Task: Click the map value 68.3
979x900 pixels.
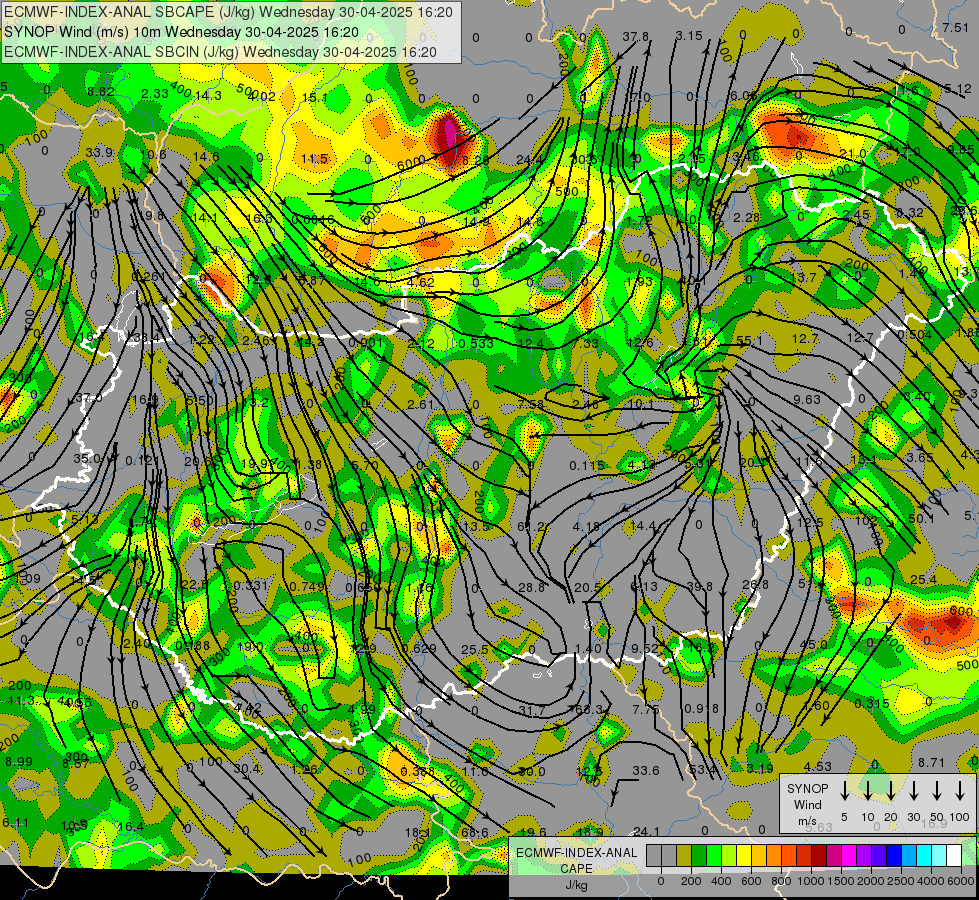Action: 589,710
